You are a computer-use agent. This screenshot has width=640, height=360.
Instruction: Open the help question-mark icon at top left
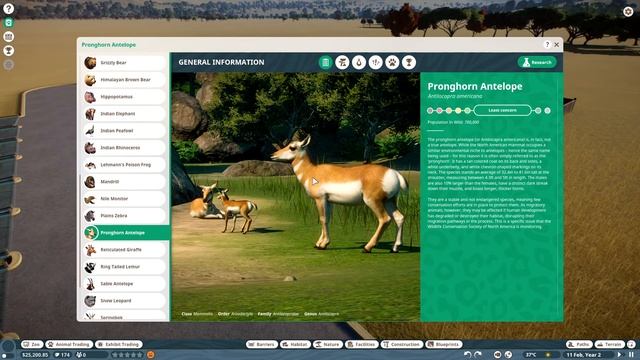[x=8, y=9]
